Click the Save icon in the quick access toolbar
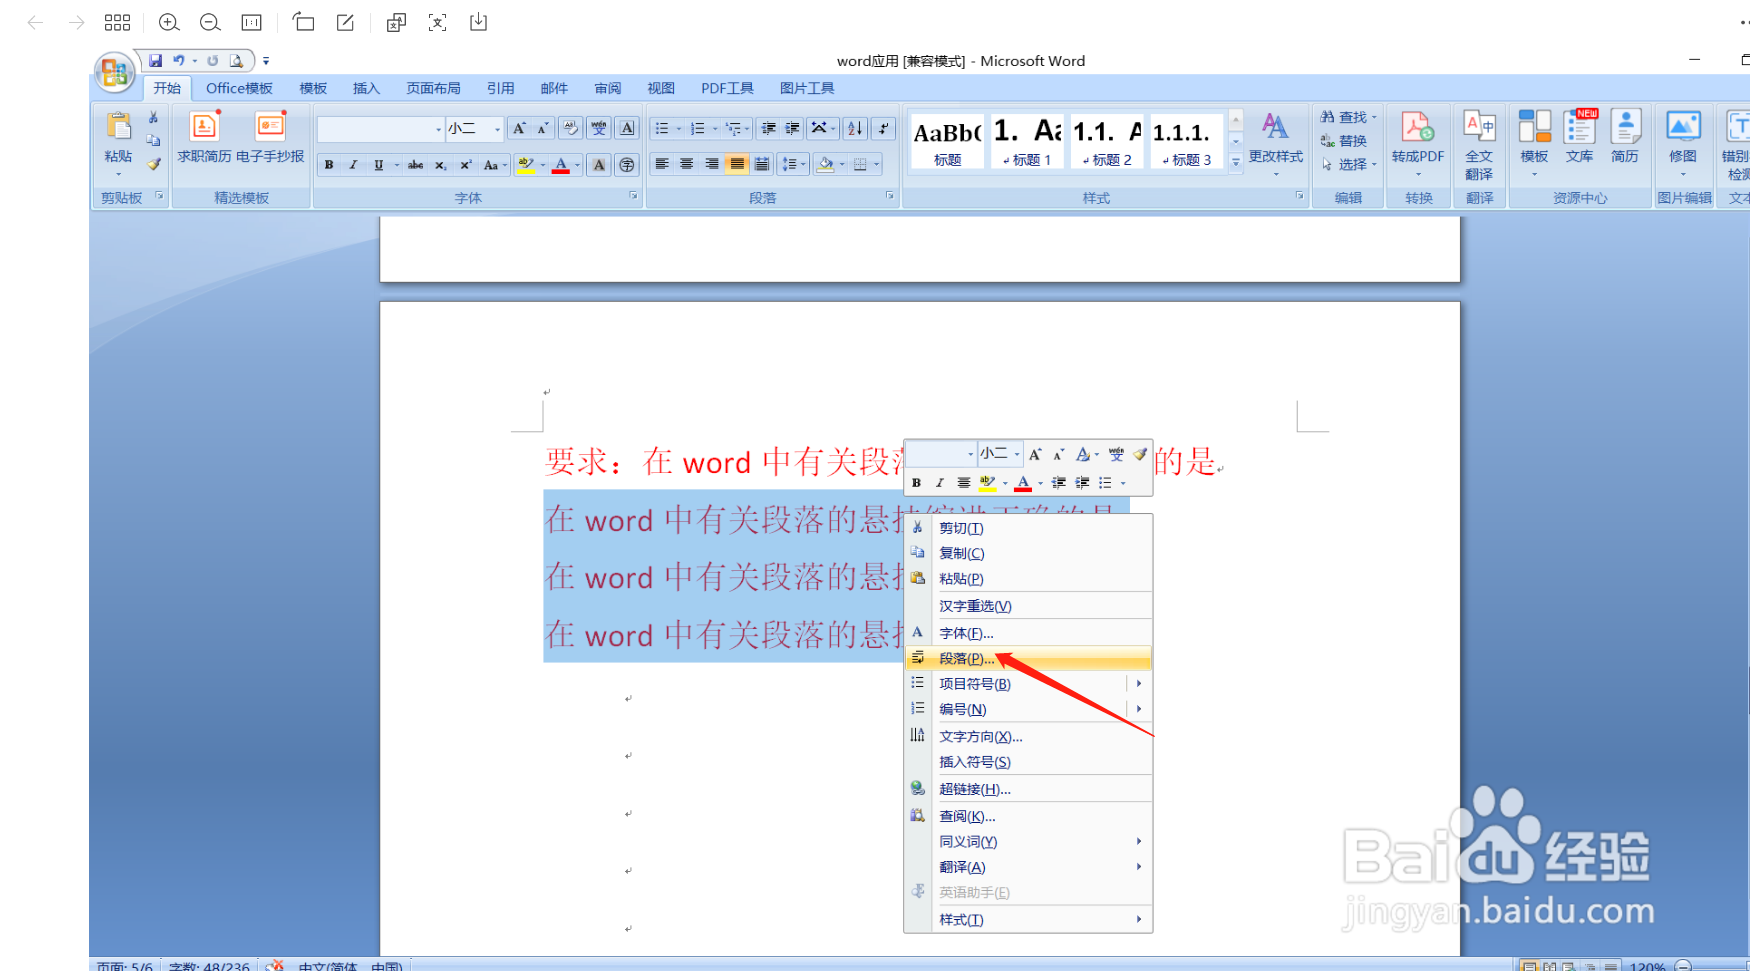The height and width of the screenshot is (971, 1750). (155, 61)
